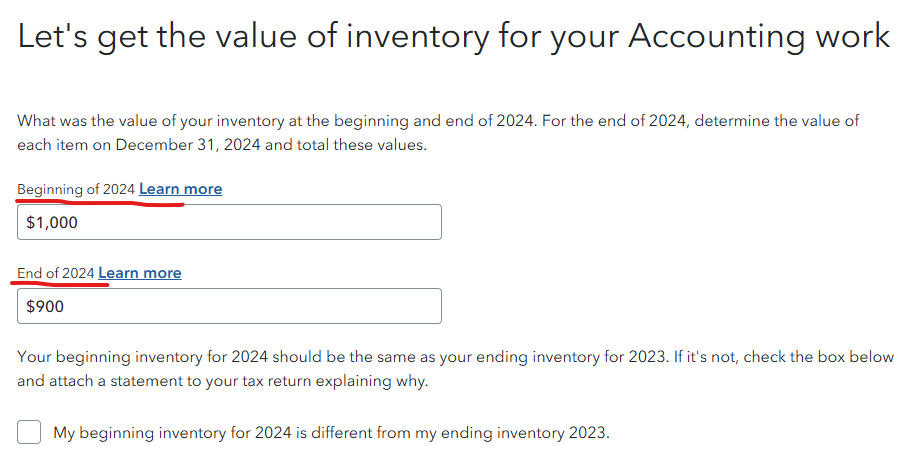910x455 pixels.
Task: Click the $1,000 value in the beginning field
Action: (x=52, y=223)
